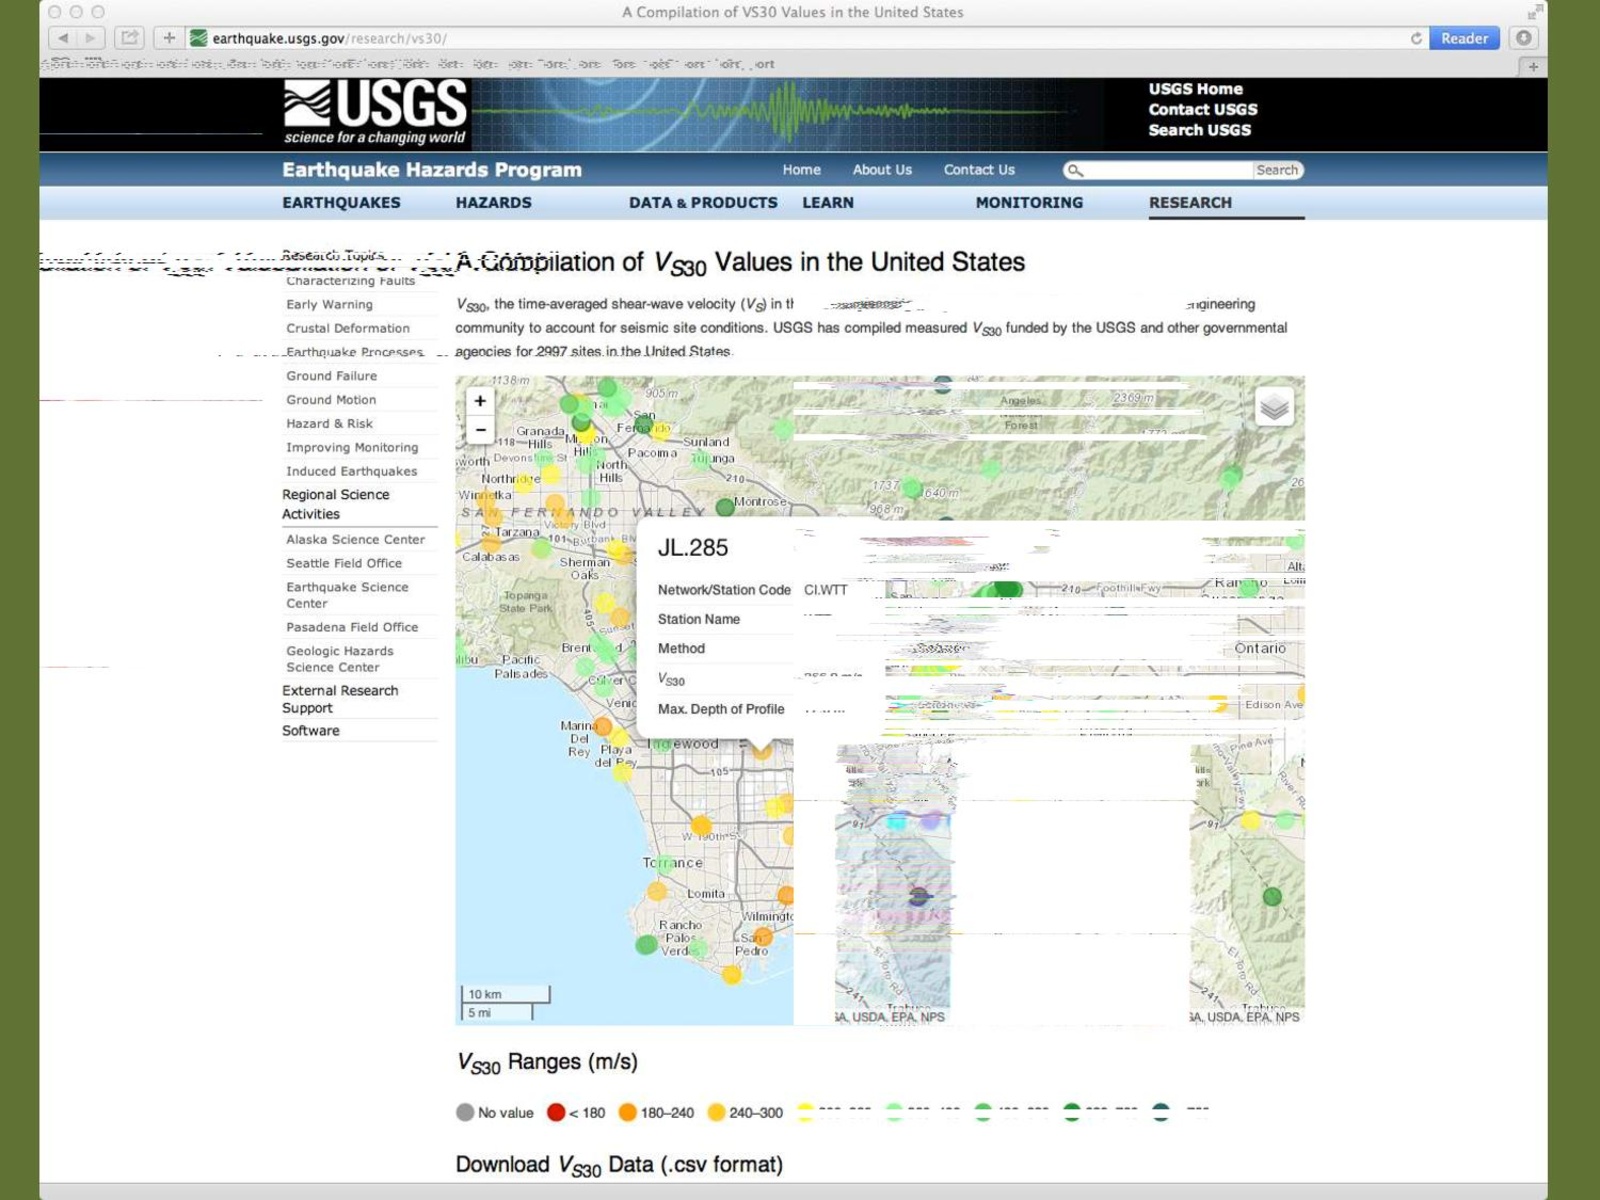Viewport: 1600px width, 1200px height.
Task: Click the map zoom in plus button
Action: coord(480,401)
